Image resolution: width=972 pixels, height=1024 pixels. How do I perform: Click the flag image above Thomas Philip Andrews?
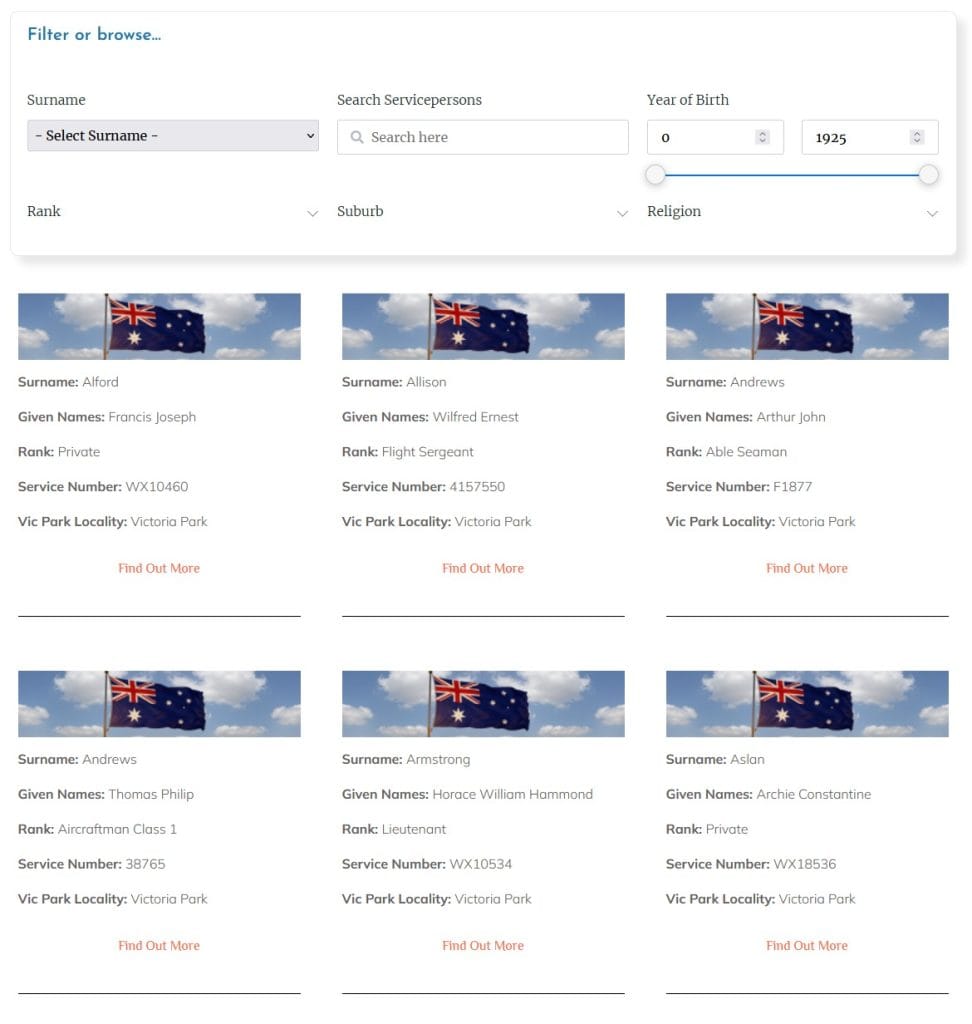(159, 704)
